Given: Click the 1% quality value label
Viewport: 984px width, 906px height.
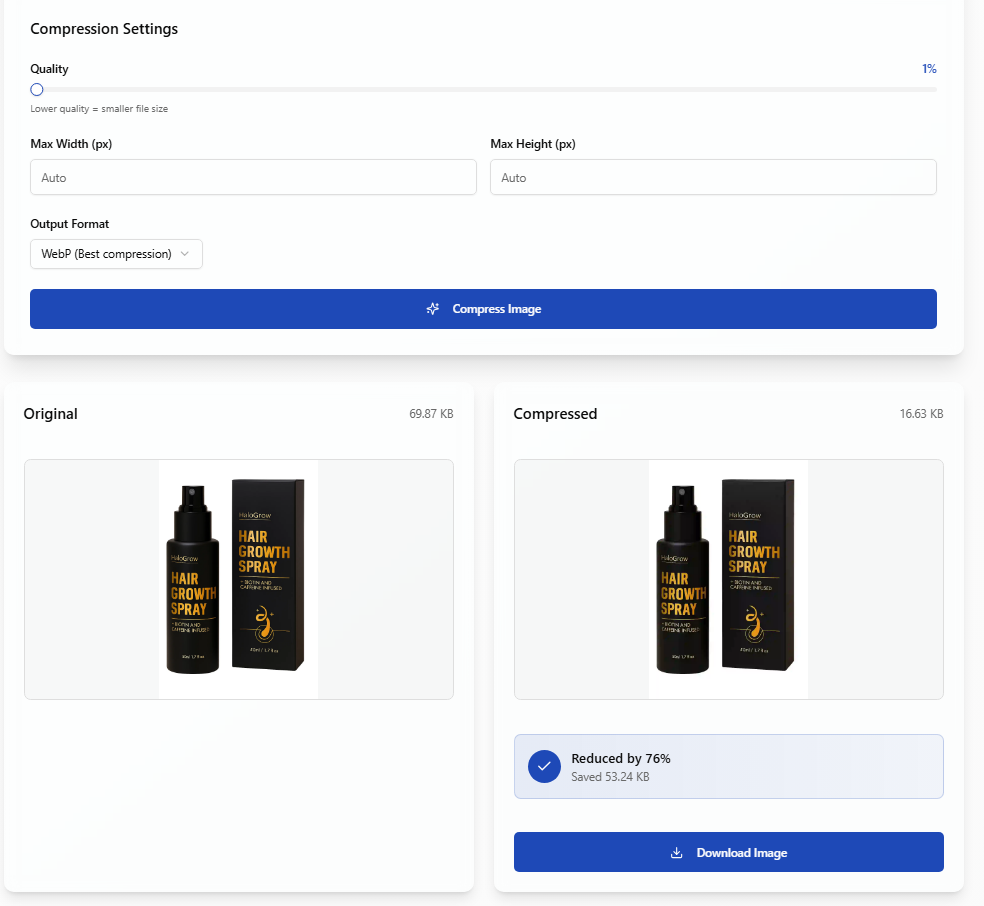Looking at the screenshot, I should pos(929,68).
